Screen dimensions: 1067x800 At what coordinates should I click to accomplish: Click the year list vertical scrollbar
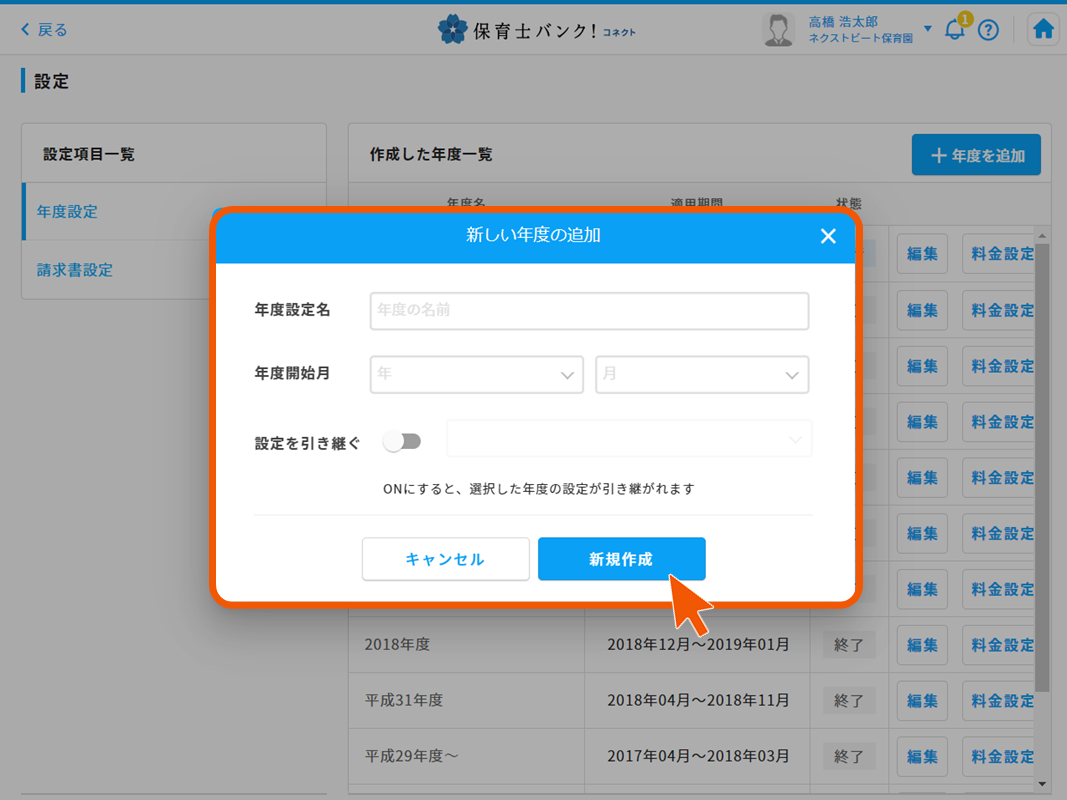[x=1043, y=460]
